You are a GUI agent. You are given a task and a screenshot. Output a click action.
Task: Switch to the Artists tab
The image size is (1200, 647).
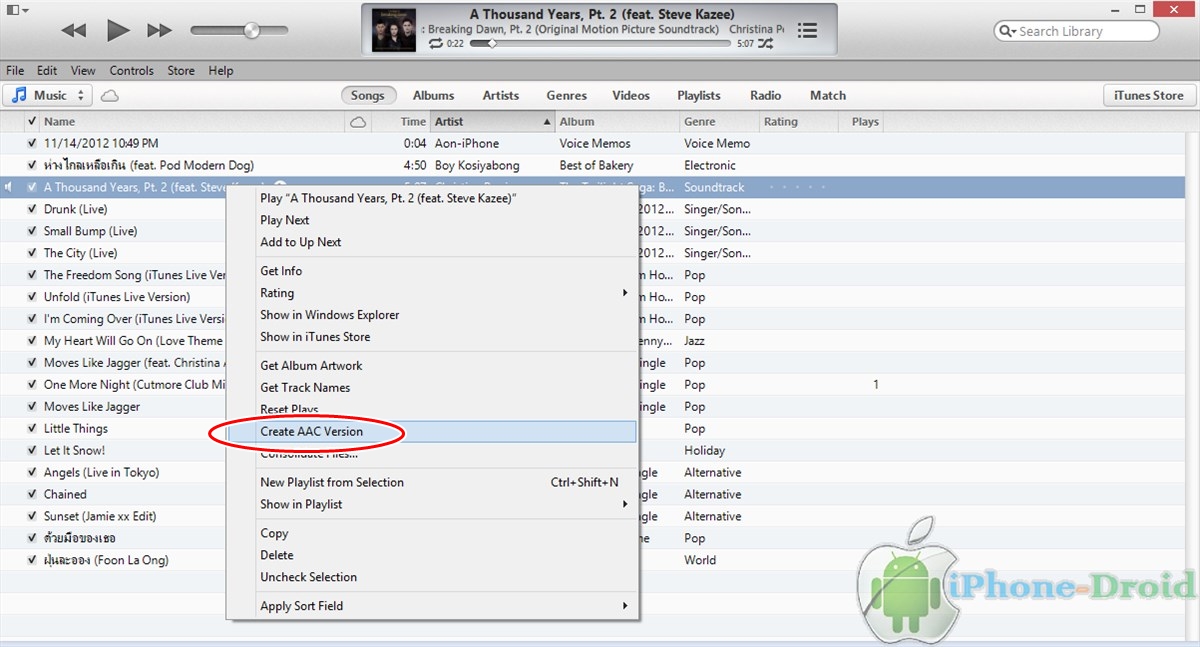coord(501,96)
